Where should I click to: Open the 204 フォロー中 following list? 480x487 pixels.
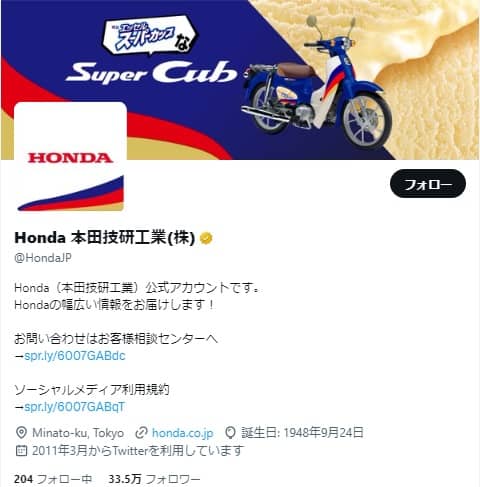[53, 479]
